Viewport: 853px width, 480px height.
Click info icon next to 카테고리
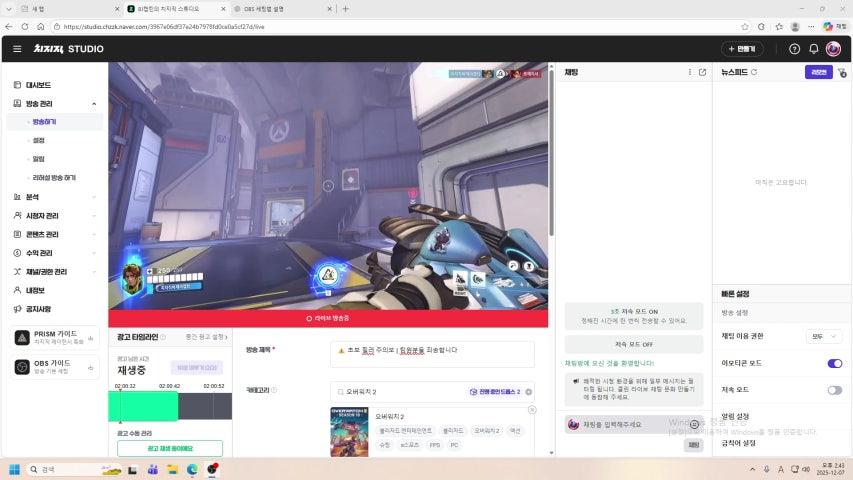pyautogui.click(x=274, y=390)
